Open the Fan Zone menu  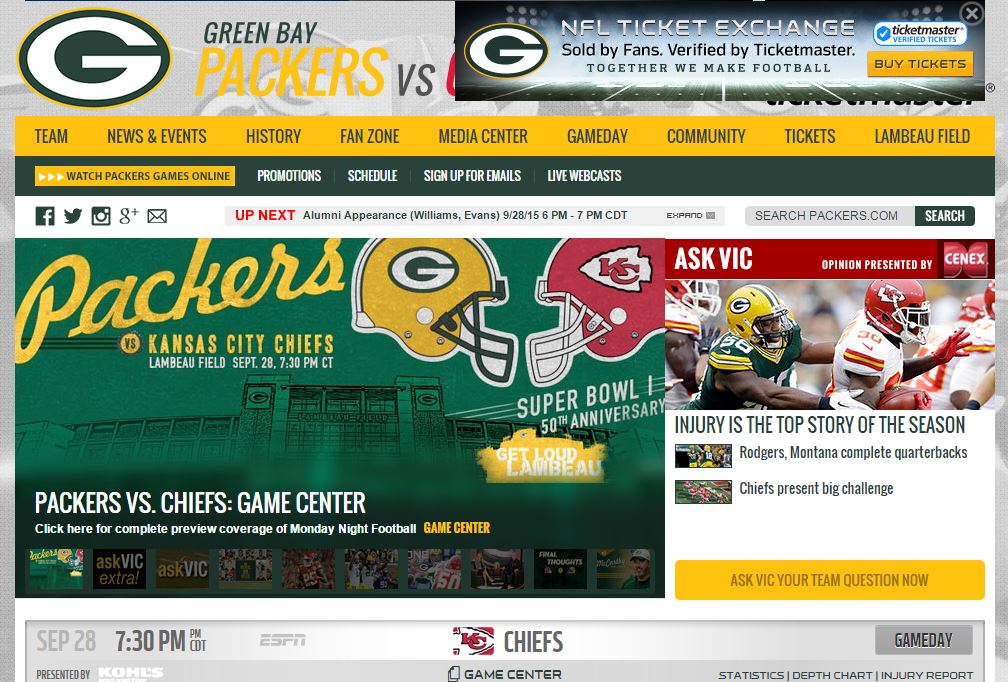pos(369,136)
